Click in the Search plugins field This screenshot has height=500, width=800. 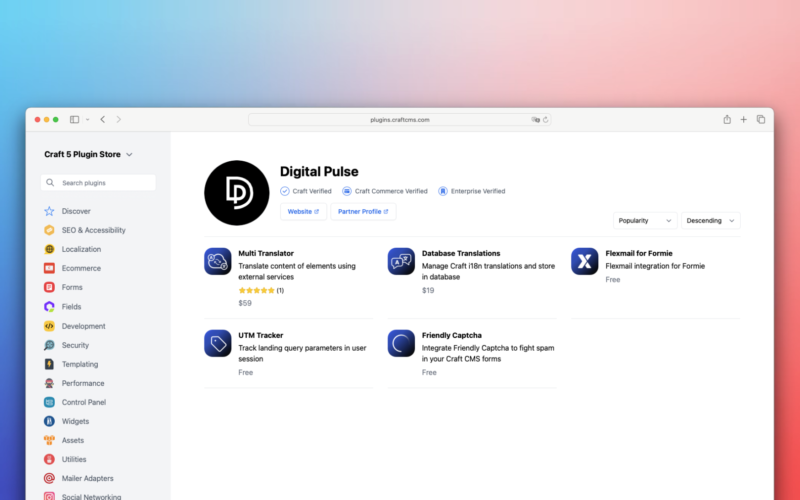[x=98, y=183]
